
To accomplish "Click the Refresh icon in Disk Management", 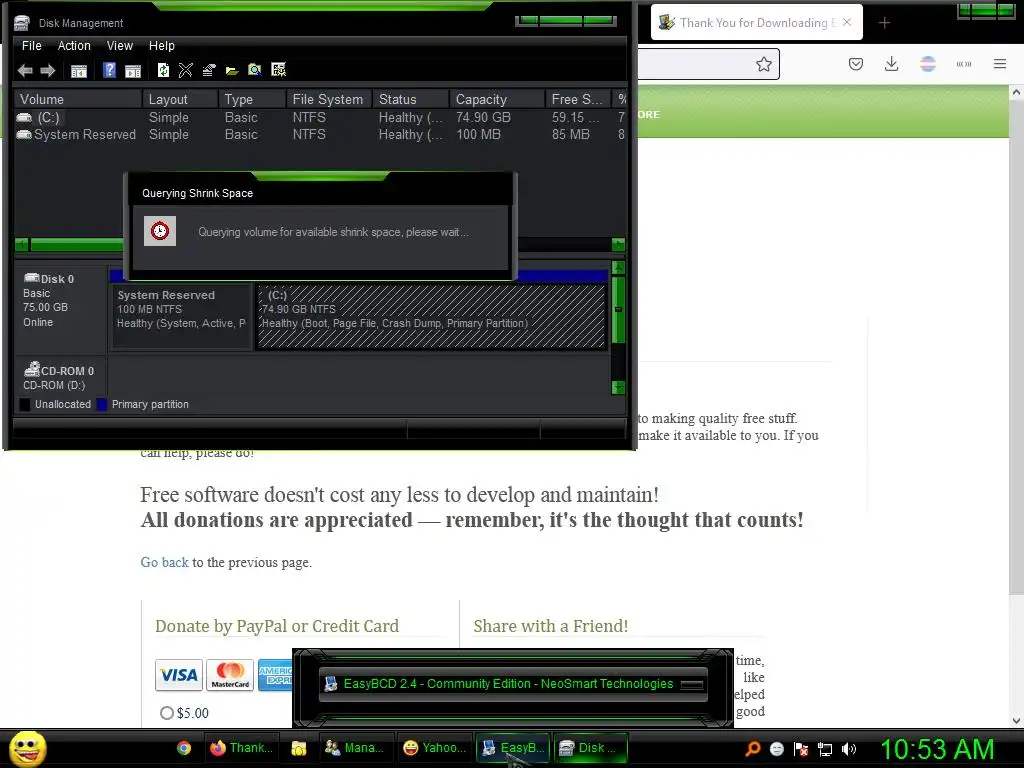I will tap(163, 70).
